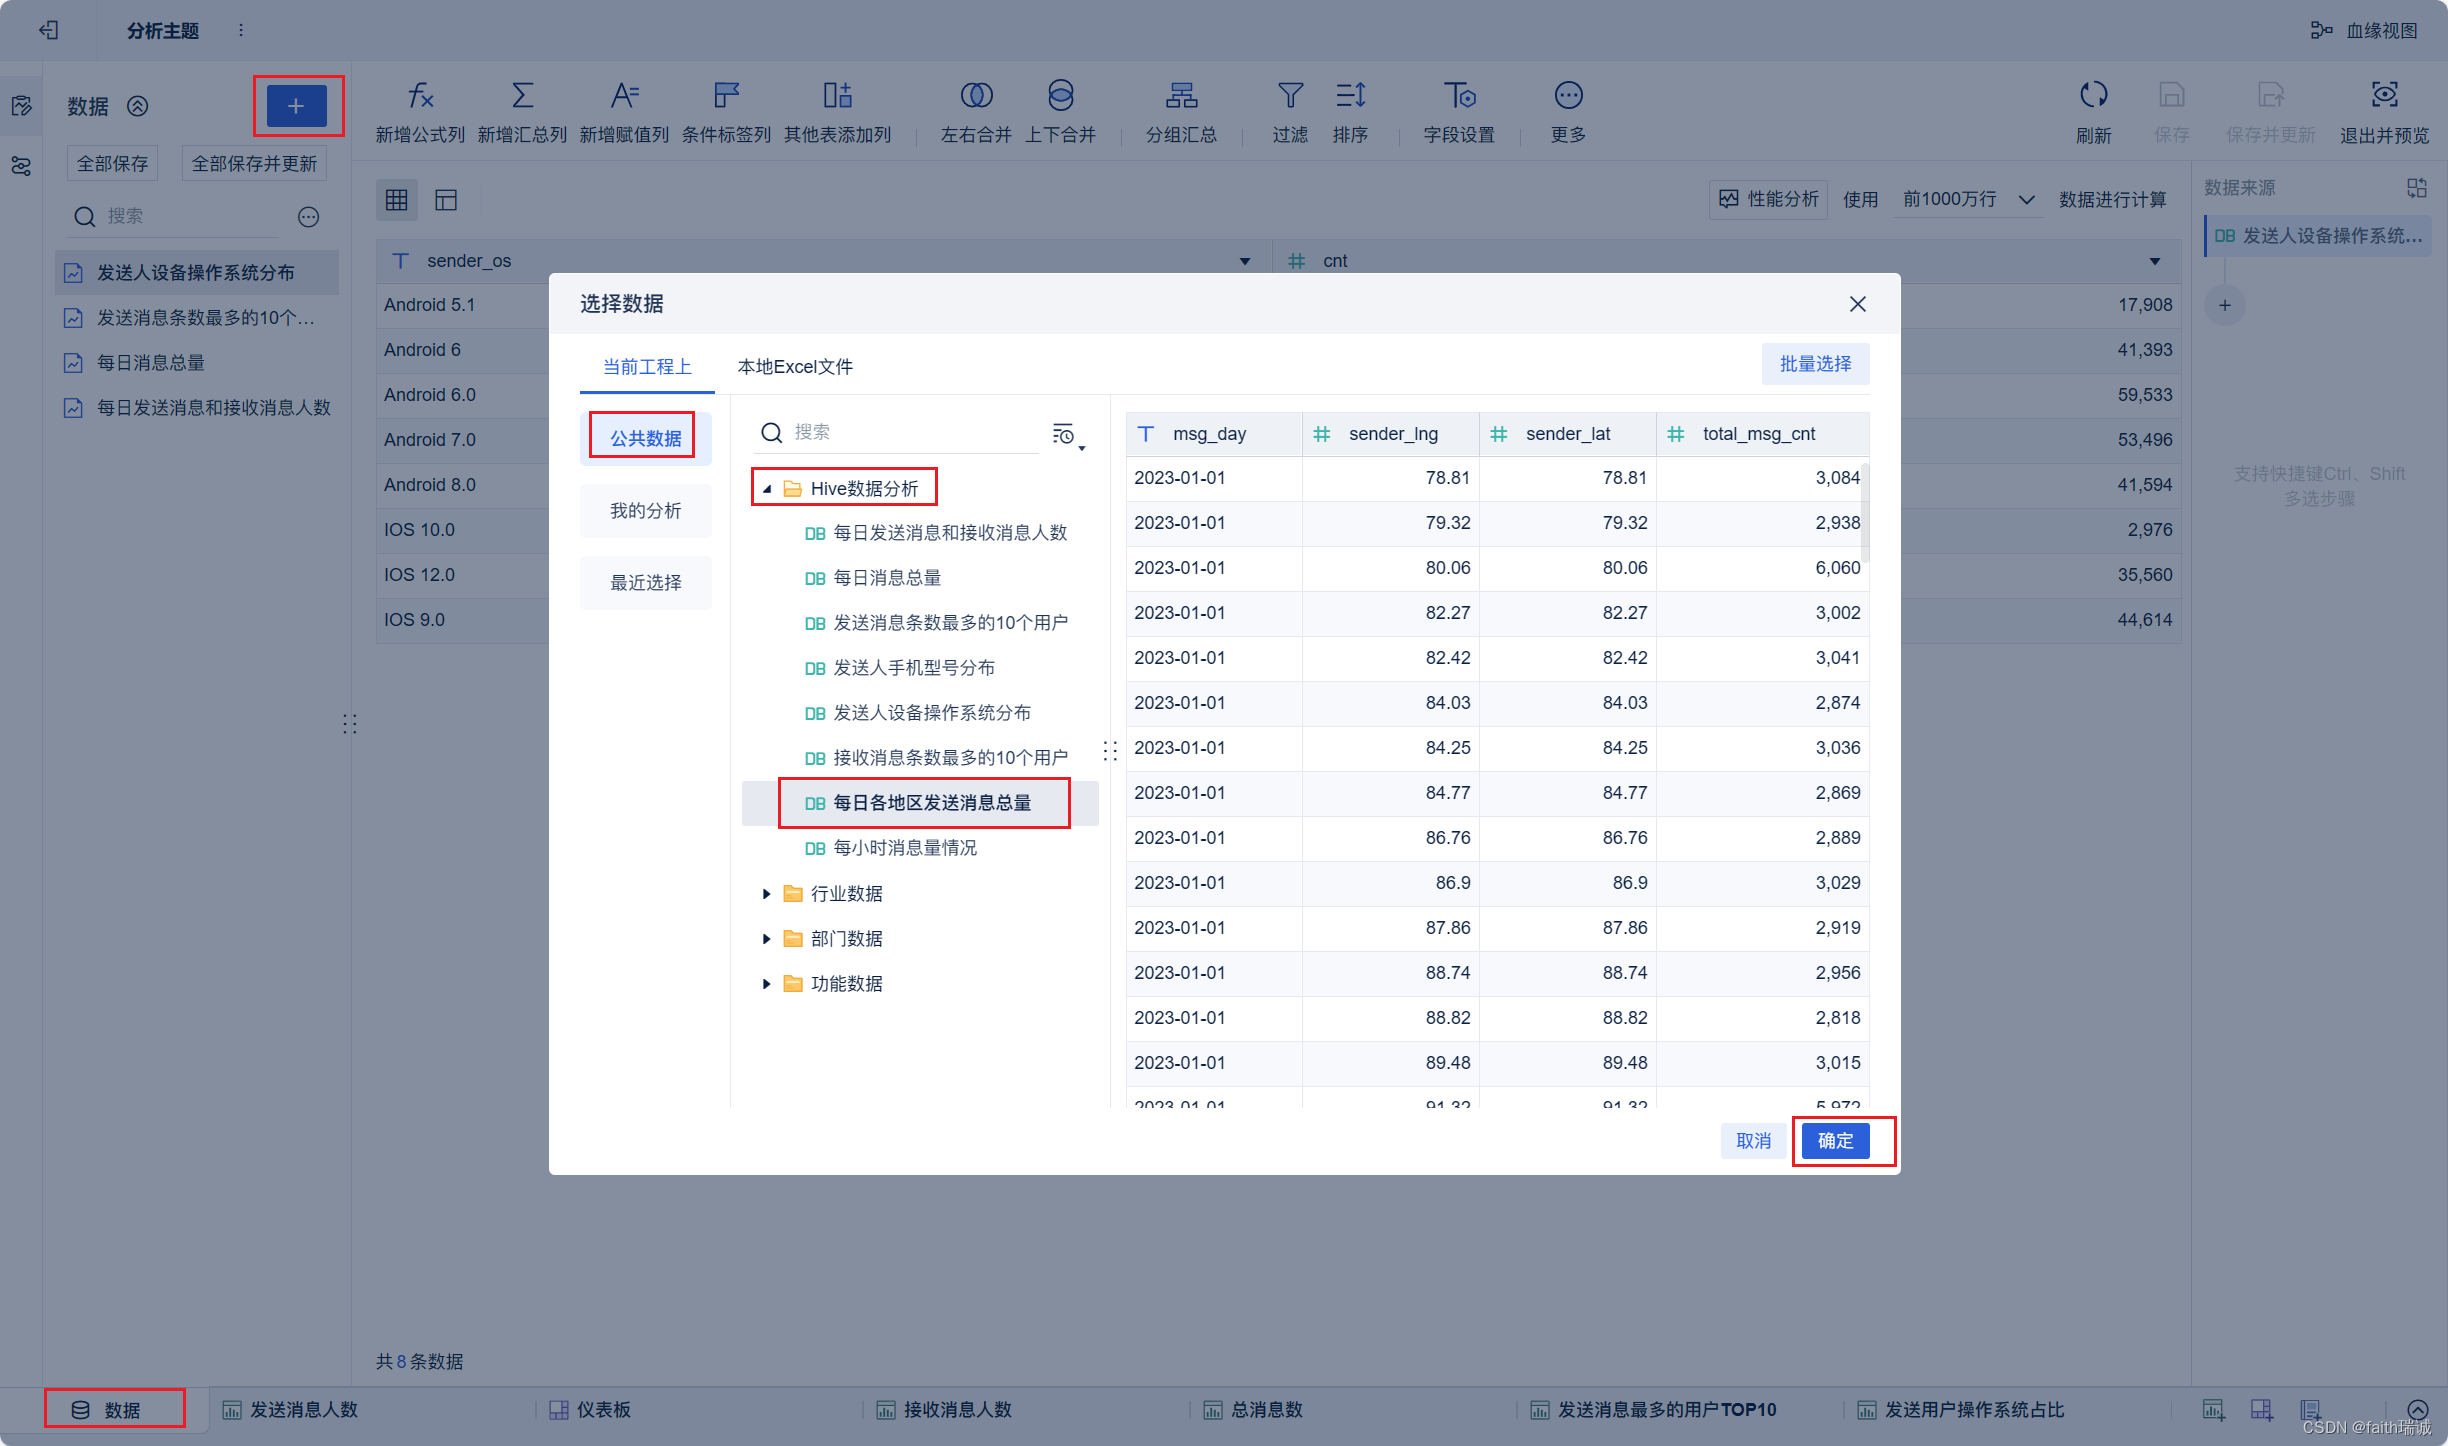Click the Refresh (刷新) icon

pyautogui.click(x=2093, y=96)
